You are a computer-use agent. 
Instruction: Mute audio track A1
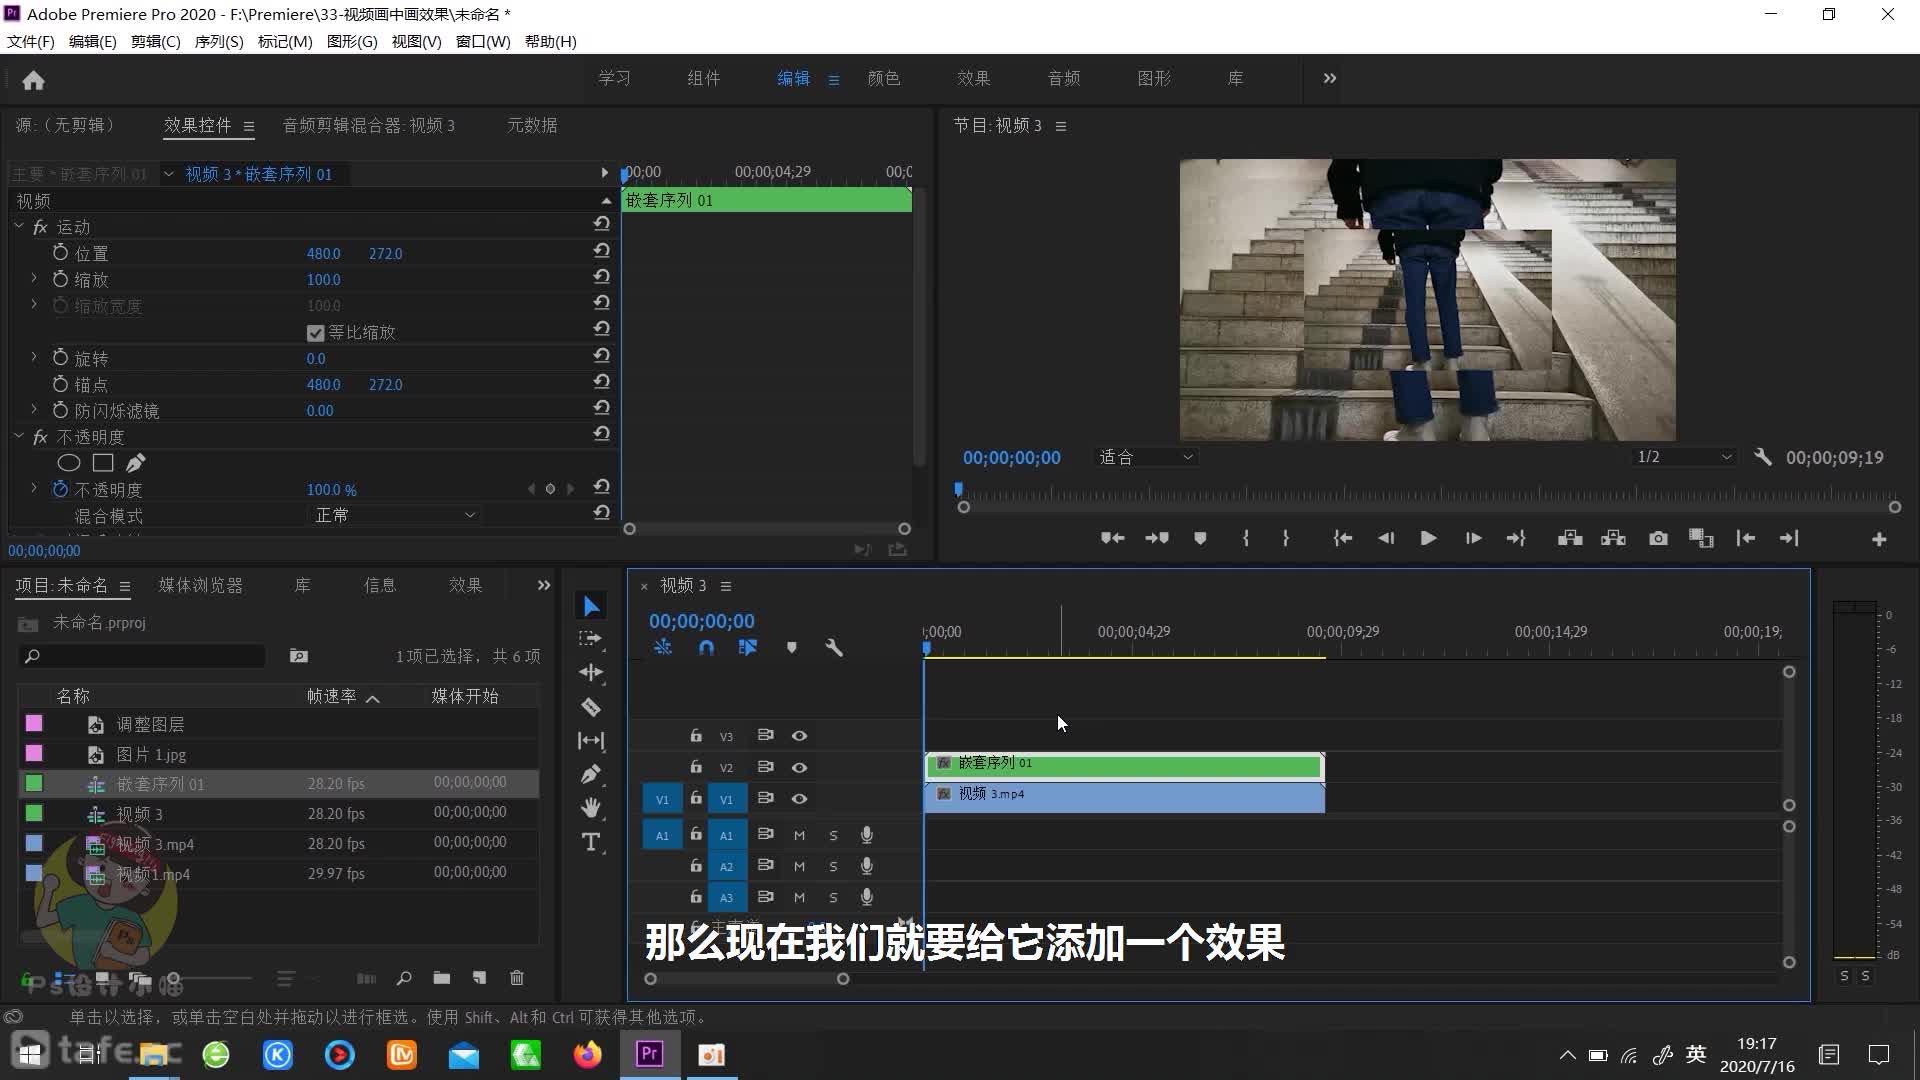799,835
